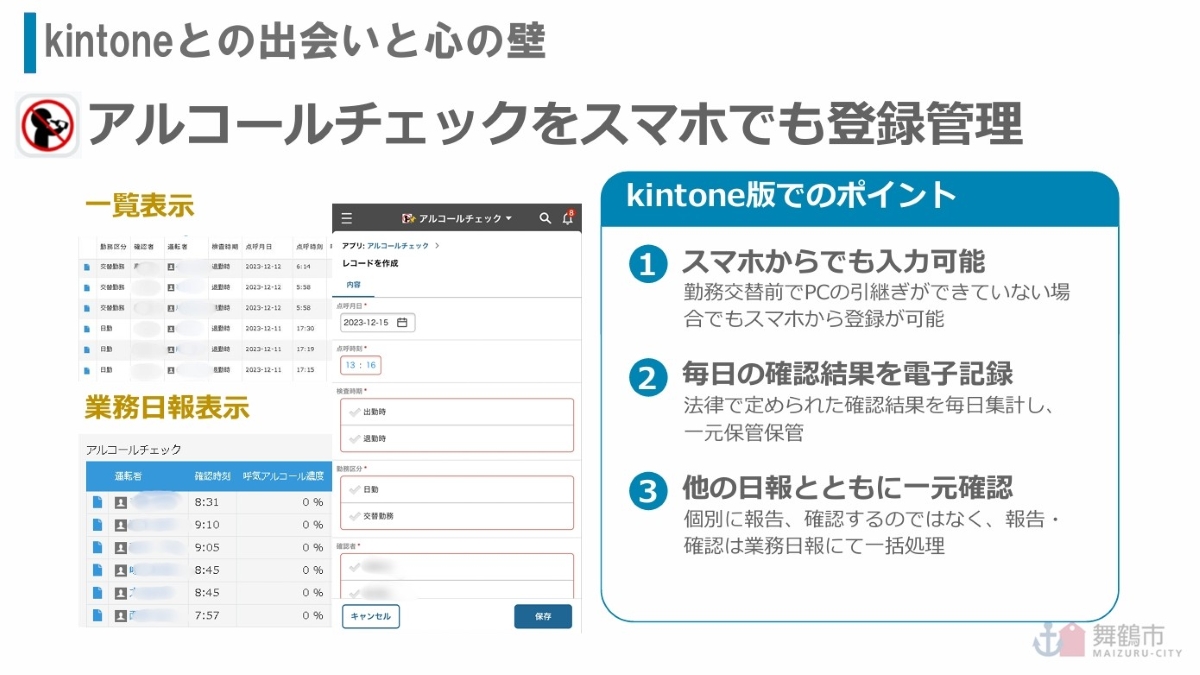Screen dimensions: 1200x675
Task: Click the 17:15 time cell
Action: click(306, 370)
